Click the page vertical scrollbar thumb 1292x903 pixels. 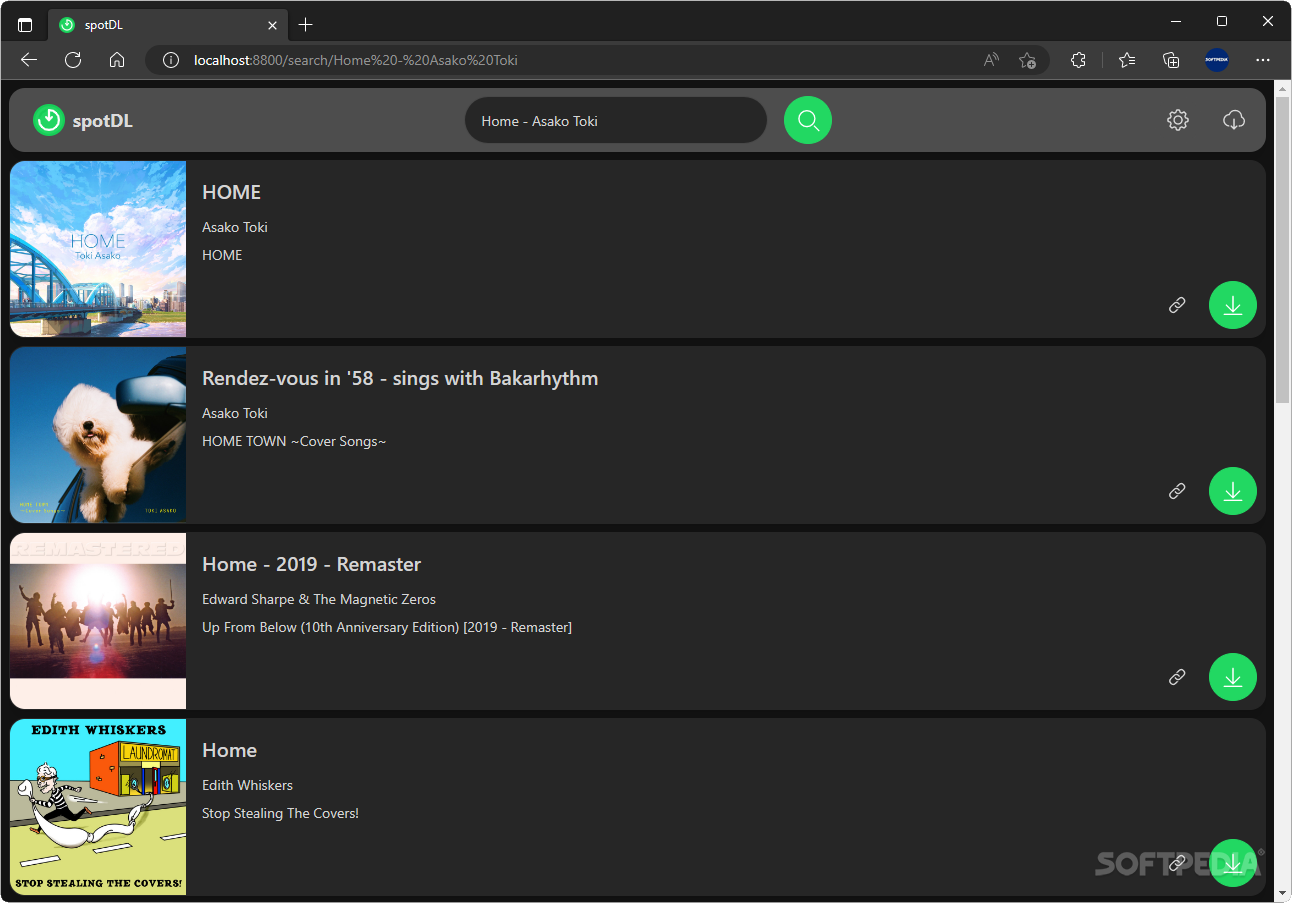pos(1282,250)
